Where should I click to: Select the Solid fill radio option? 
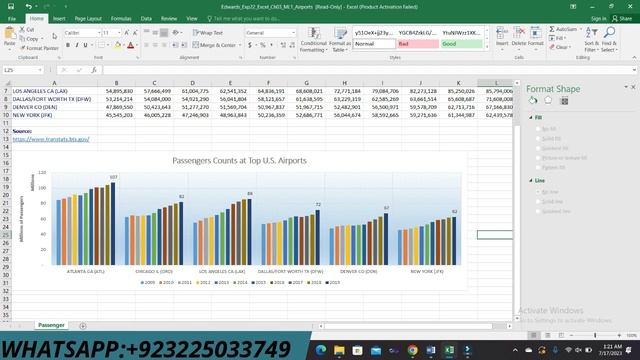click(538, 138)
